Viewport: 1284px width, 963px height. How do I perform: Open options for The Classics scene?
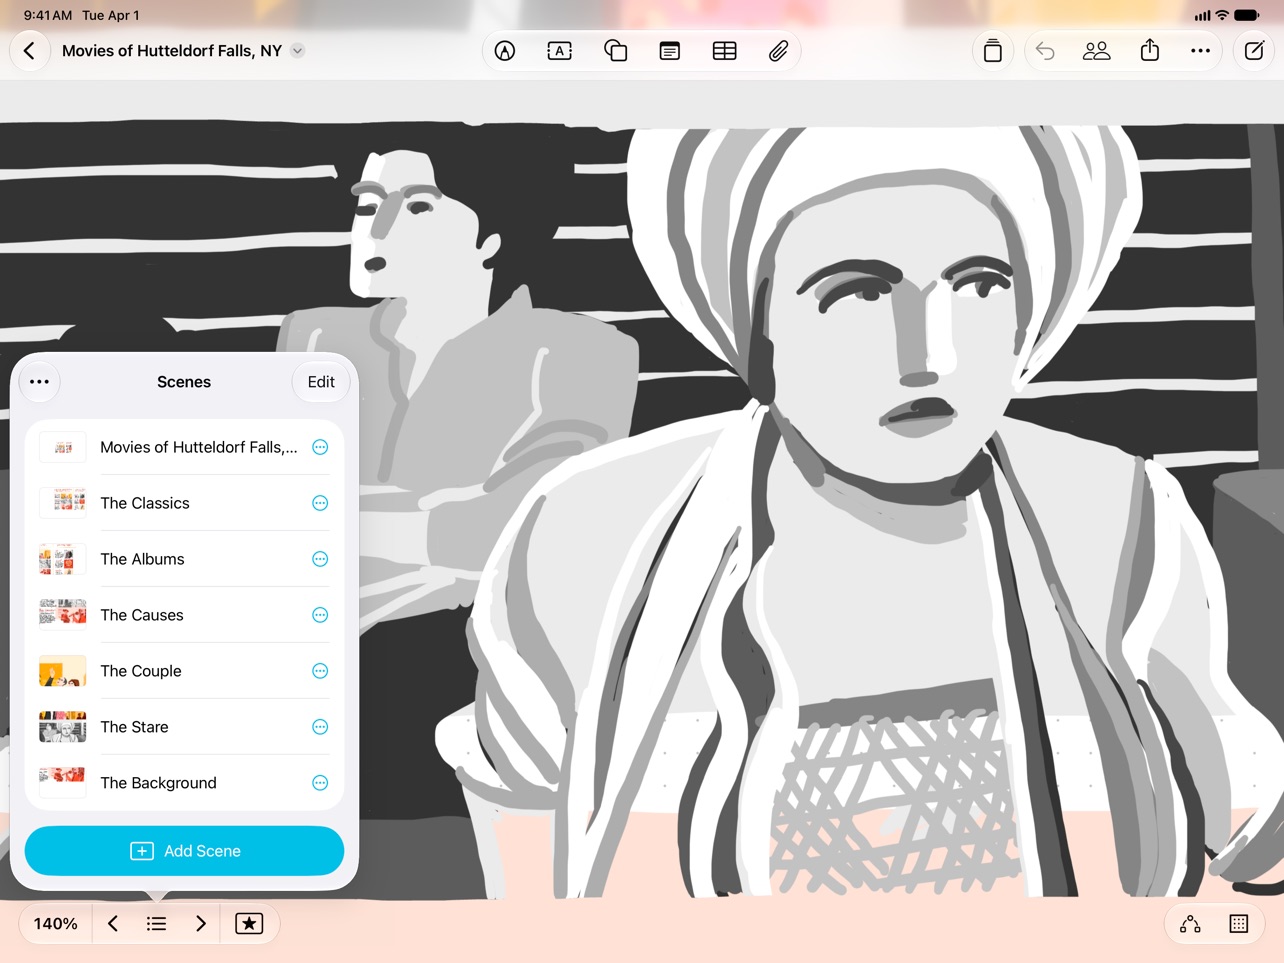(320, 503)
